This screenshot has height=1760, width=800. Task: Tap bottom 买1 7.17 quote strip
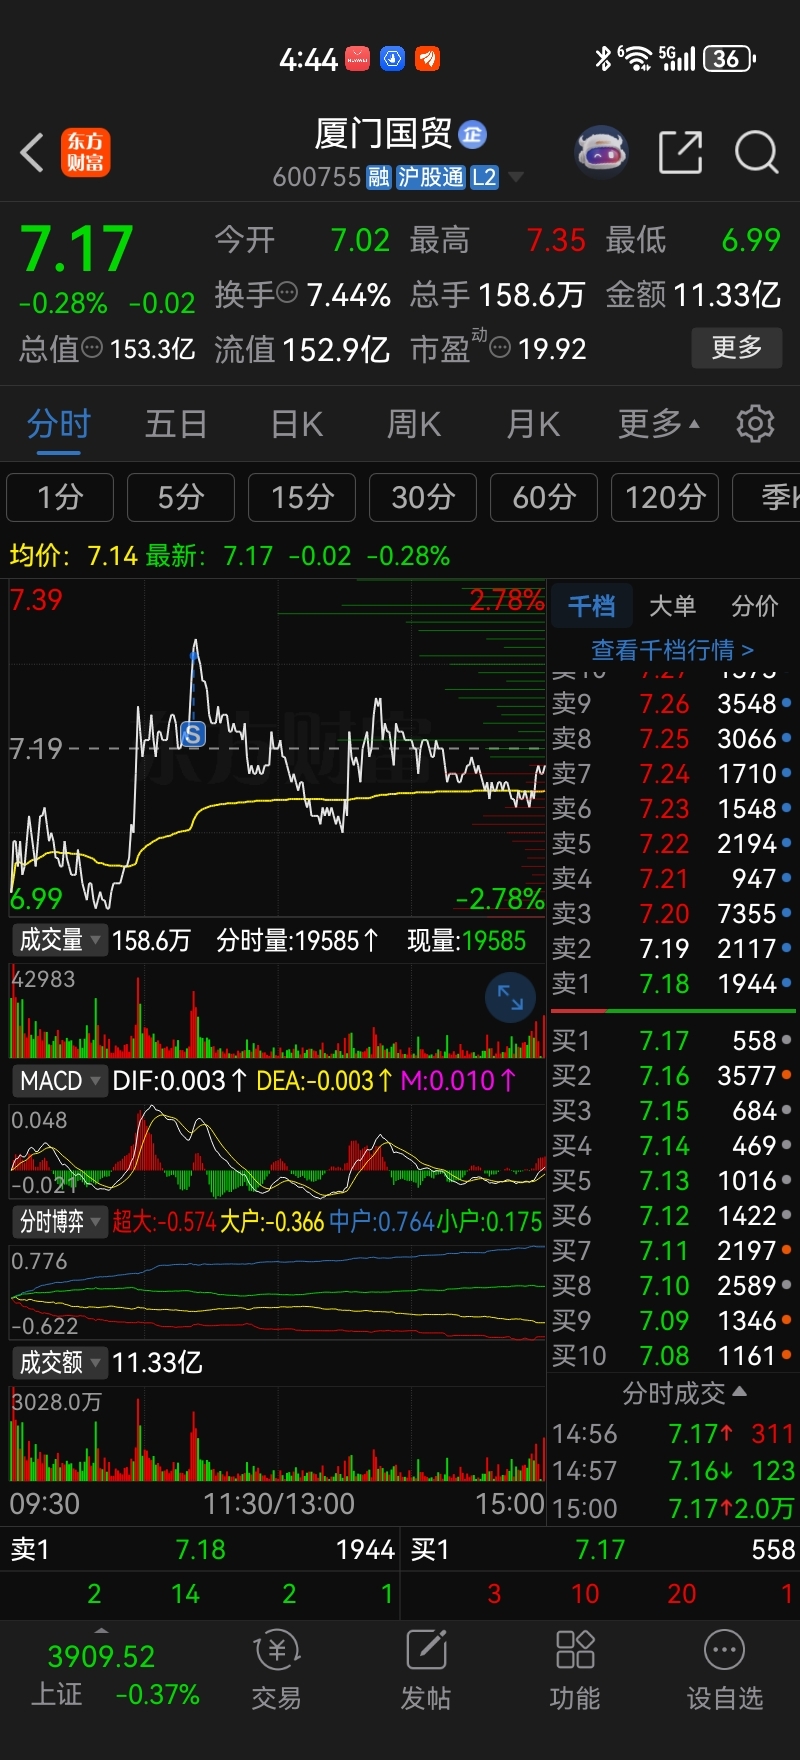click(600, 1550)
